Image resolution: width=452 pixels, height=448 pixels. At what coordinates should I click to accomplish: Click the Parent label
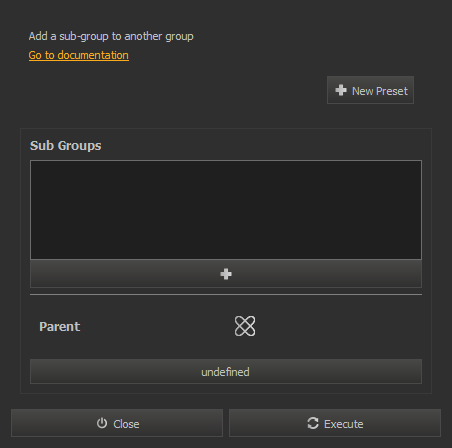tap(60, 326)
